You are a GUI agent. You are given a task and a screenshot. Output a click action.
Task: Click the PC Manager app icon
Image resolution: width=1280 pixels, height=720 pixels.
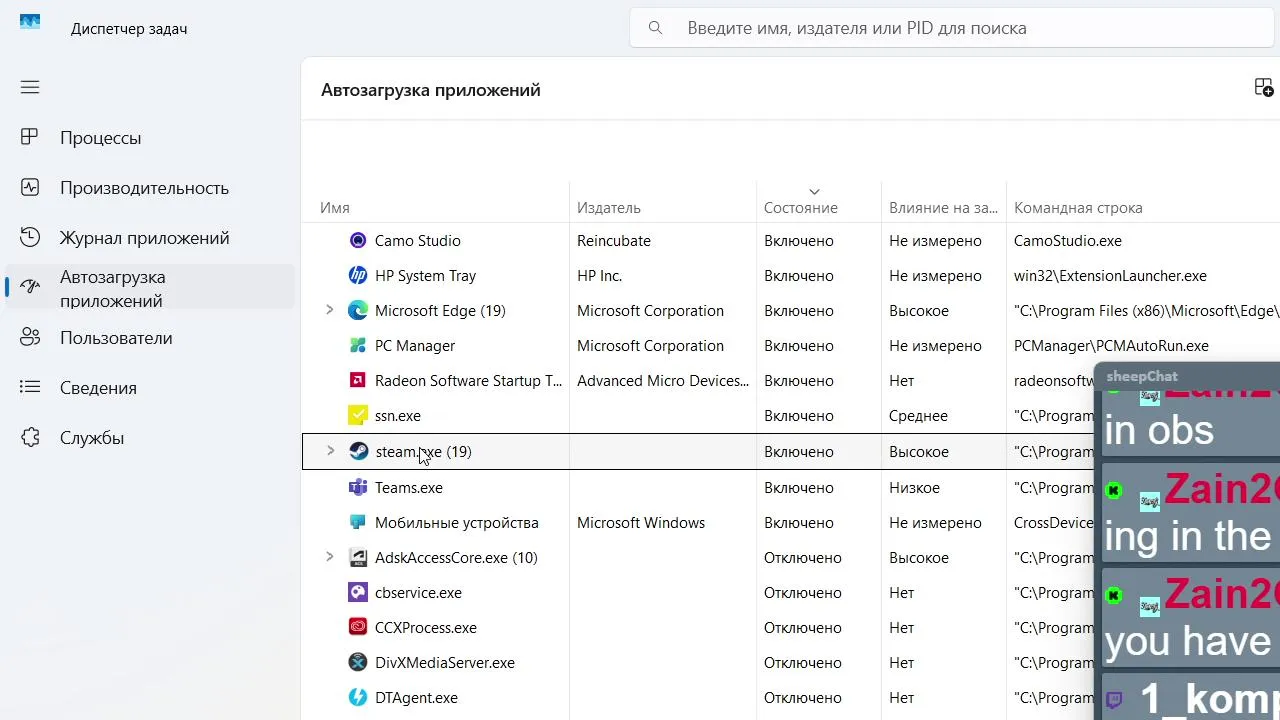358,346
